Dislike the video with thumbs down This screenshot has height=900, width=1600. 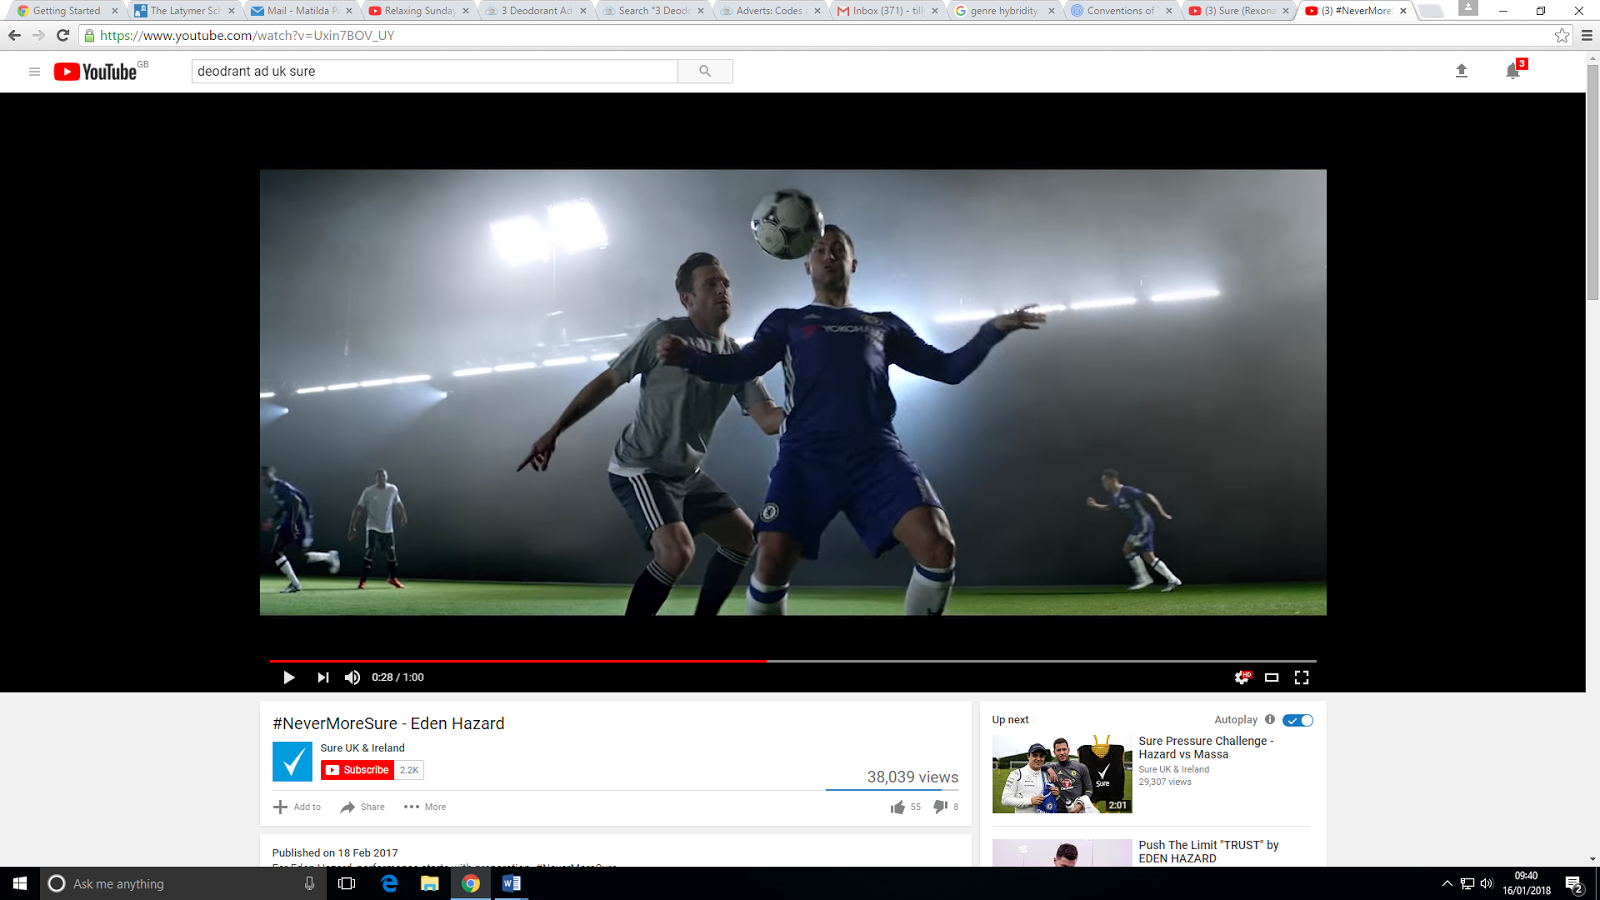pyautogui.click(x=940, y=807)
